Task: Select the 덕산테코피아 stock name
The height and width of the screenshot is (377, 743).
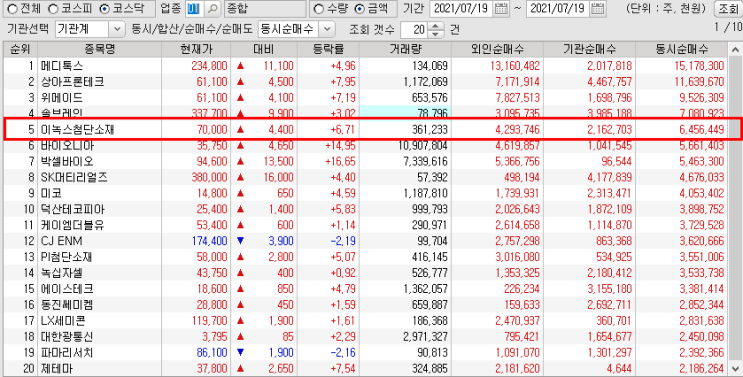Action: point(72,209)
